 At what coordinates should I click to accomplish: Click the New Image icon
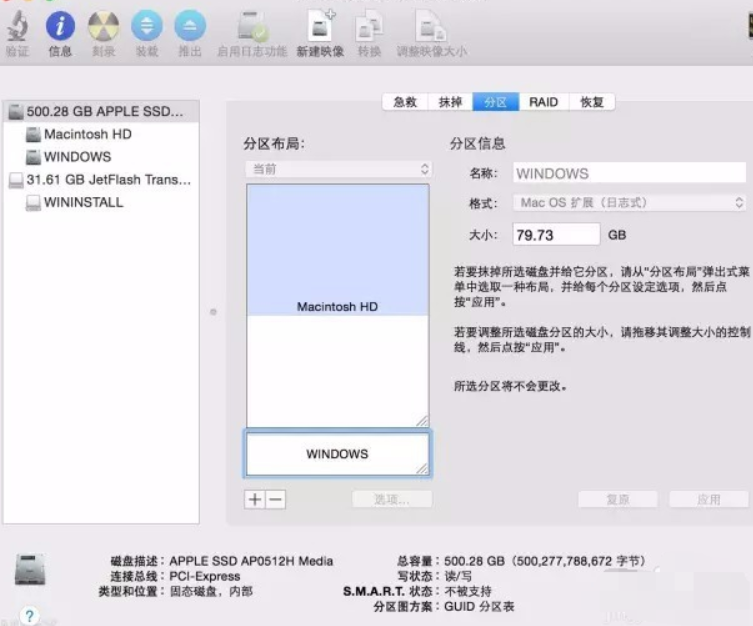(320, 26)
